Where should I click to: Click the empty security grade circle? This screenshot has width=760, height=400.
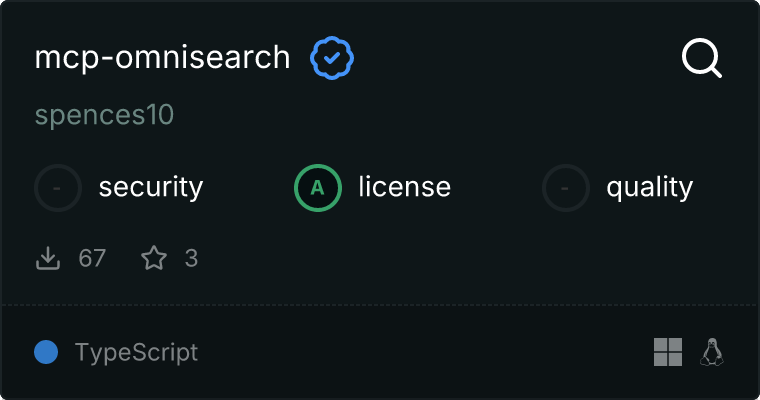[x=58, y=187]
